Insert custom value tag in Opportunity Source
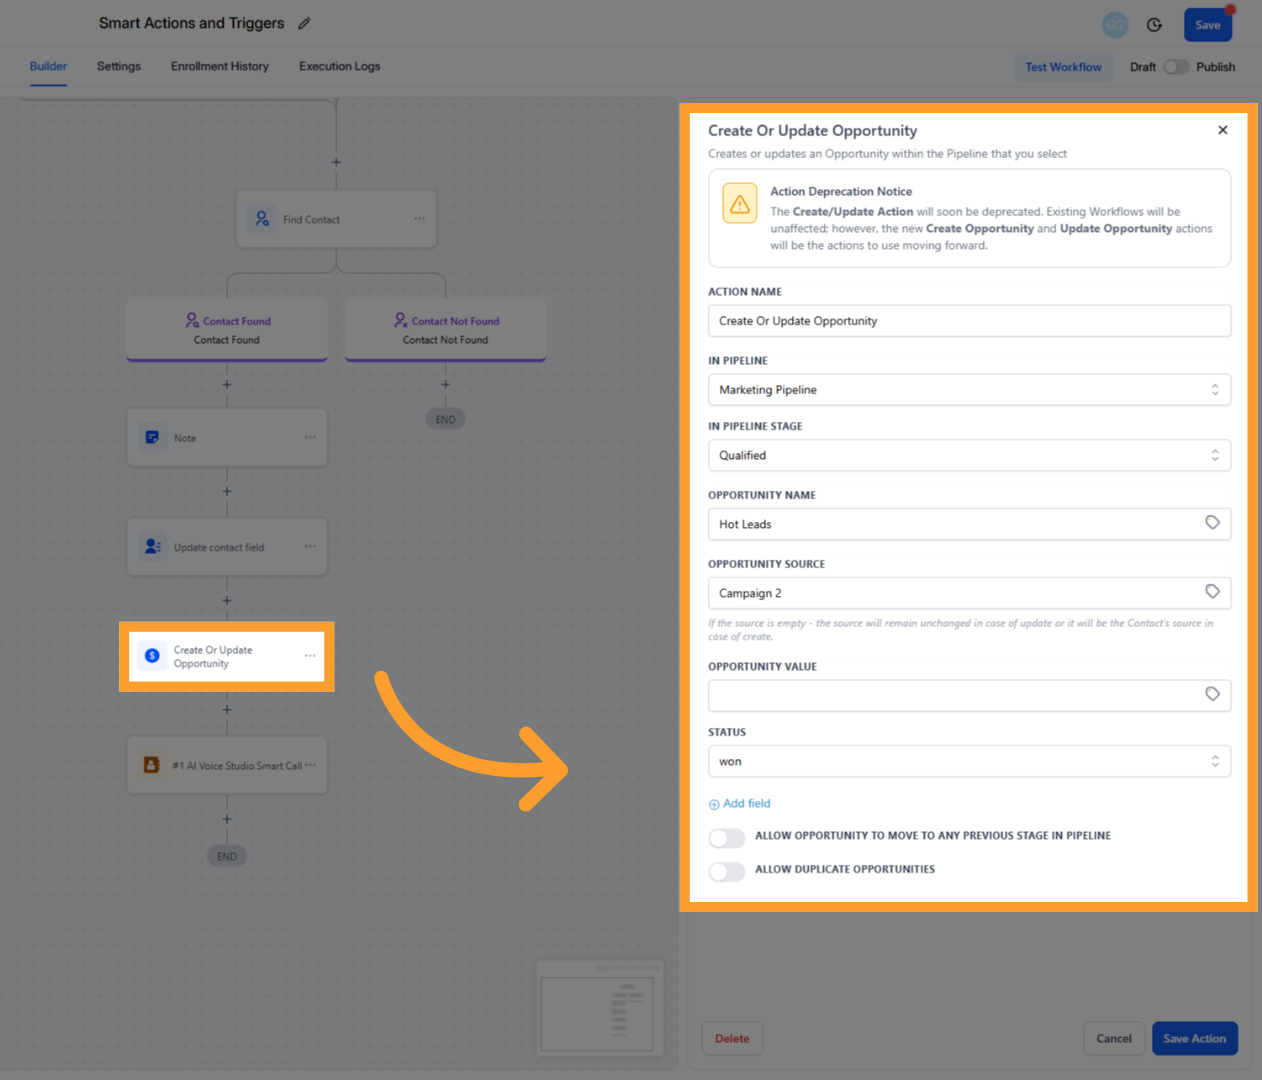 pyautogui.click(x=1212, y=592)
